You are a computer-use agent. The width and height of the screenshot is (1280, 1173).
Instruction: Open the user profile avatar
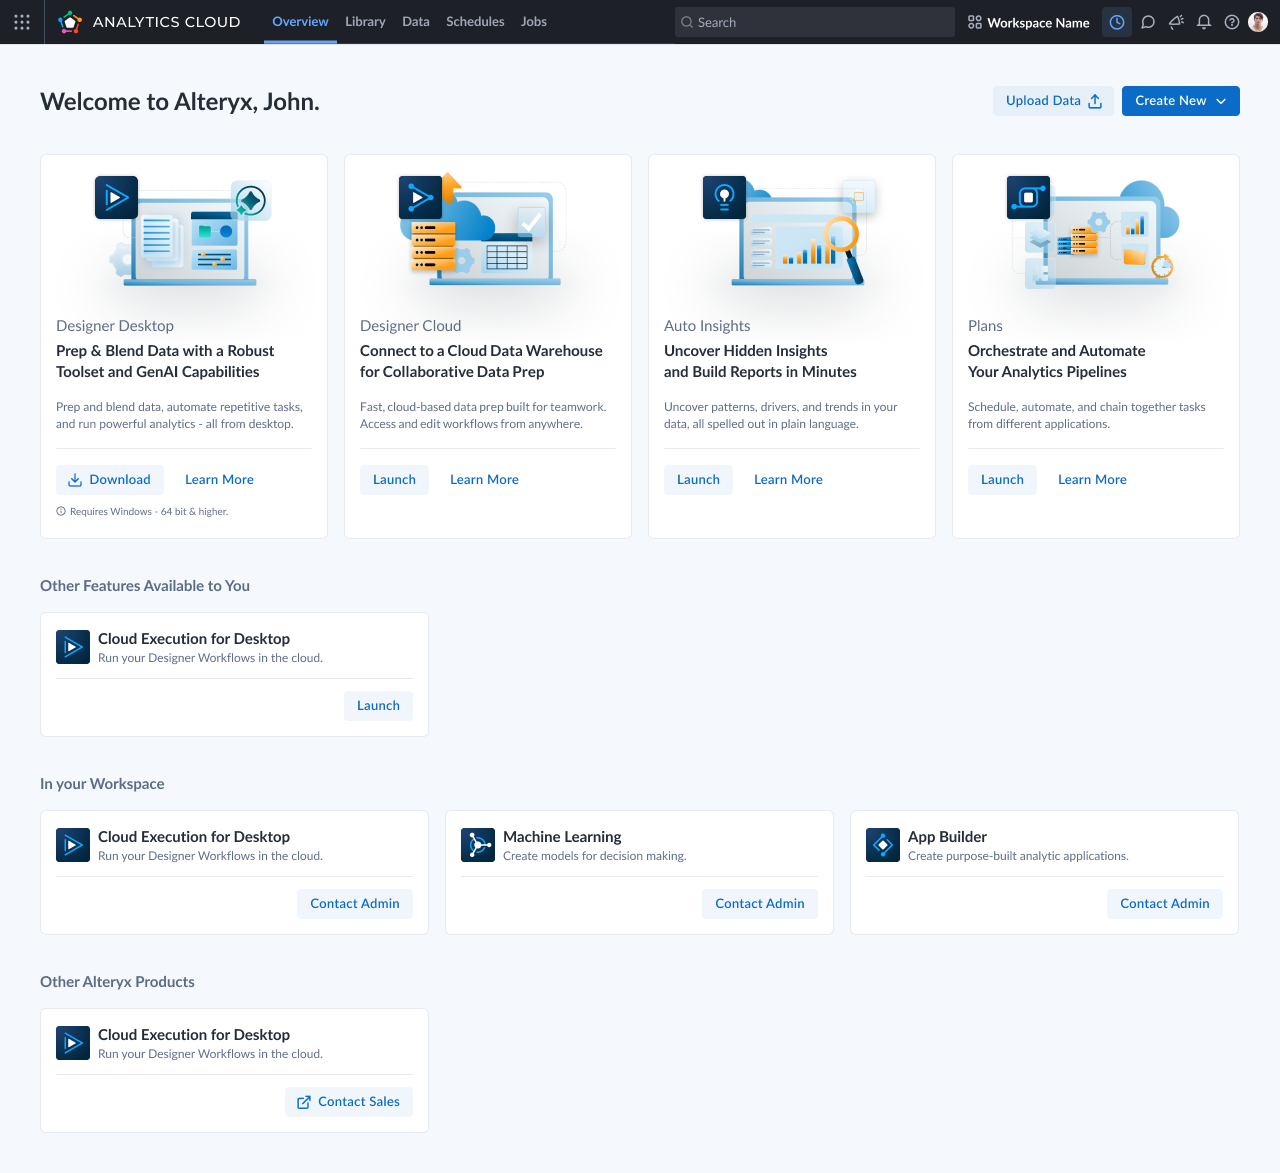coord(1258,22)
